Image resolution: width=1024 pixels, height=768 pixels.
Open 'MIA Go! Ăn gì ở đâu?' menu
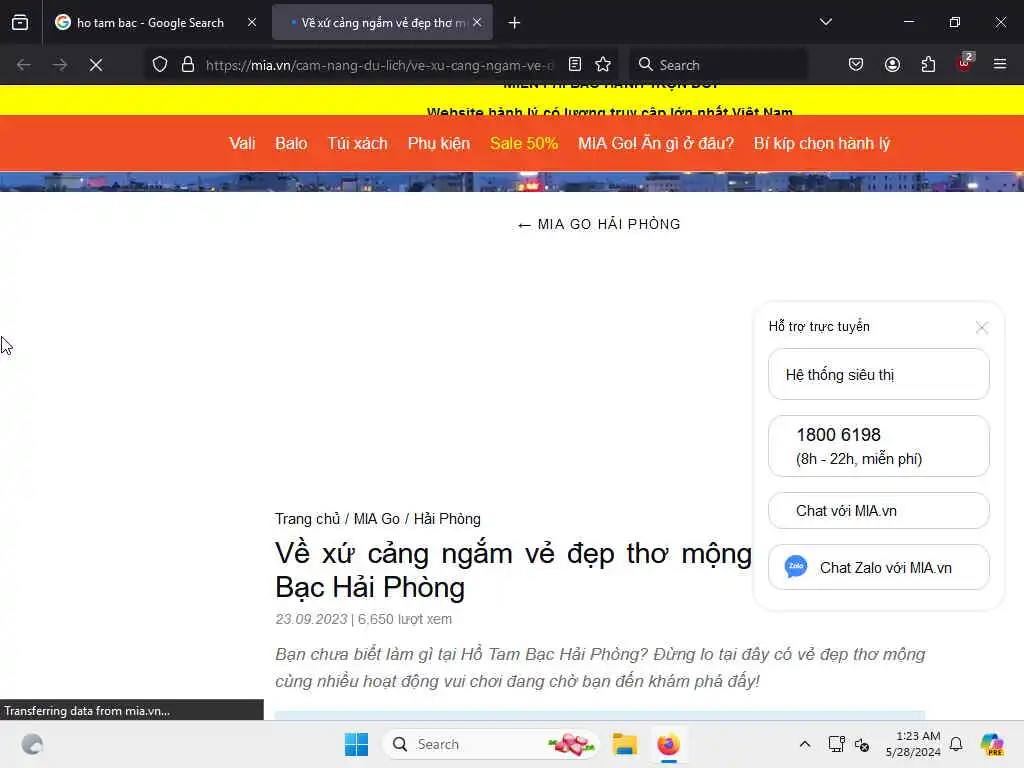point(656,144)
